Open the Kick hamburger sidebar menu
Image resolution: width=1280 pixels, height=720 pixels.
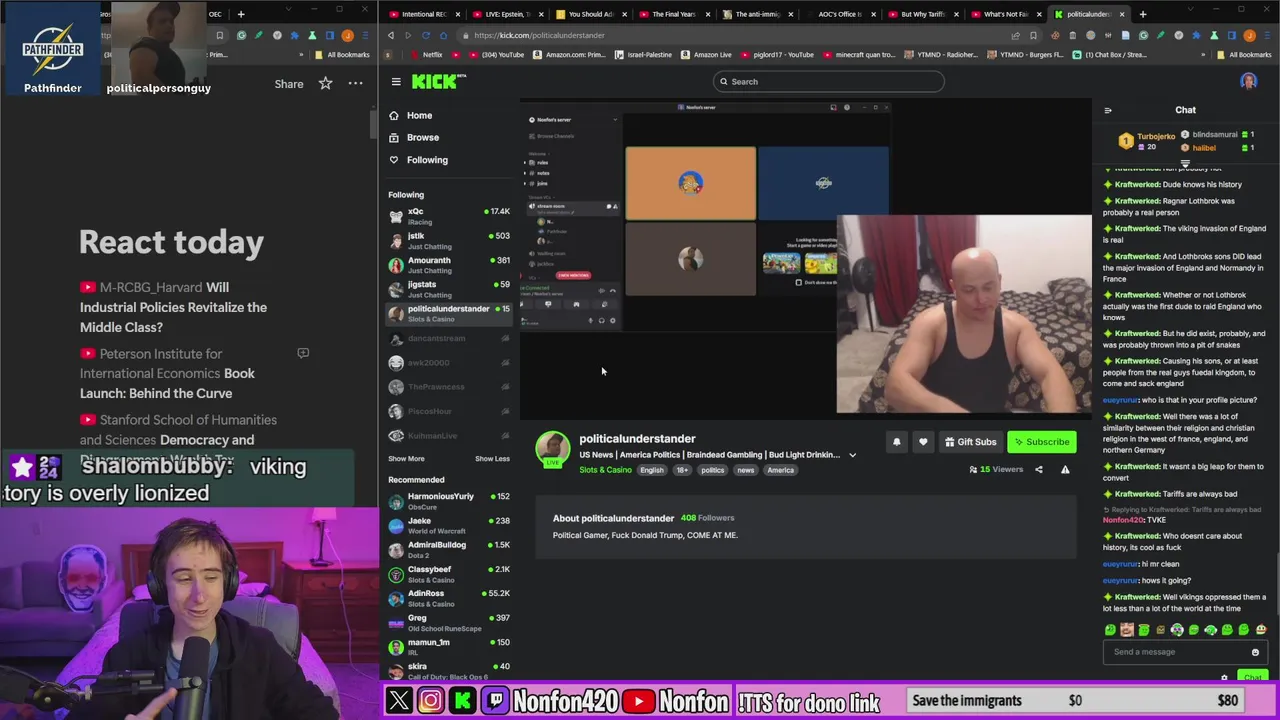click(x=396, y=82)
